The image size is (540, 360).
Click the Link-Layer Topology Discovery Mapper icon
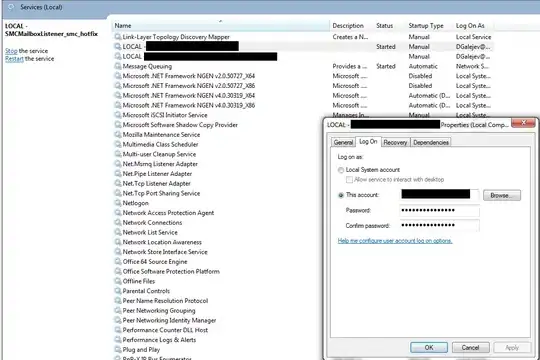[x=118, y=37]
